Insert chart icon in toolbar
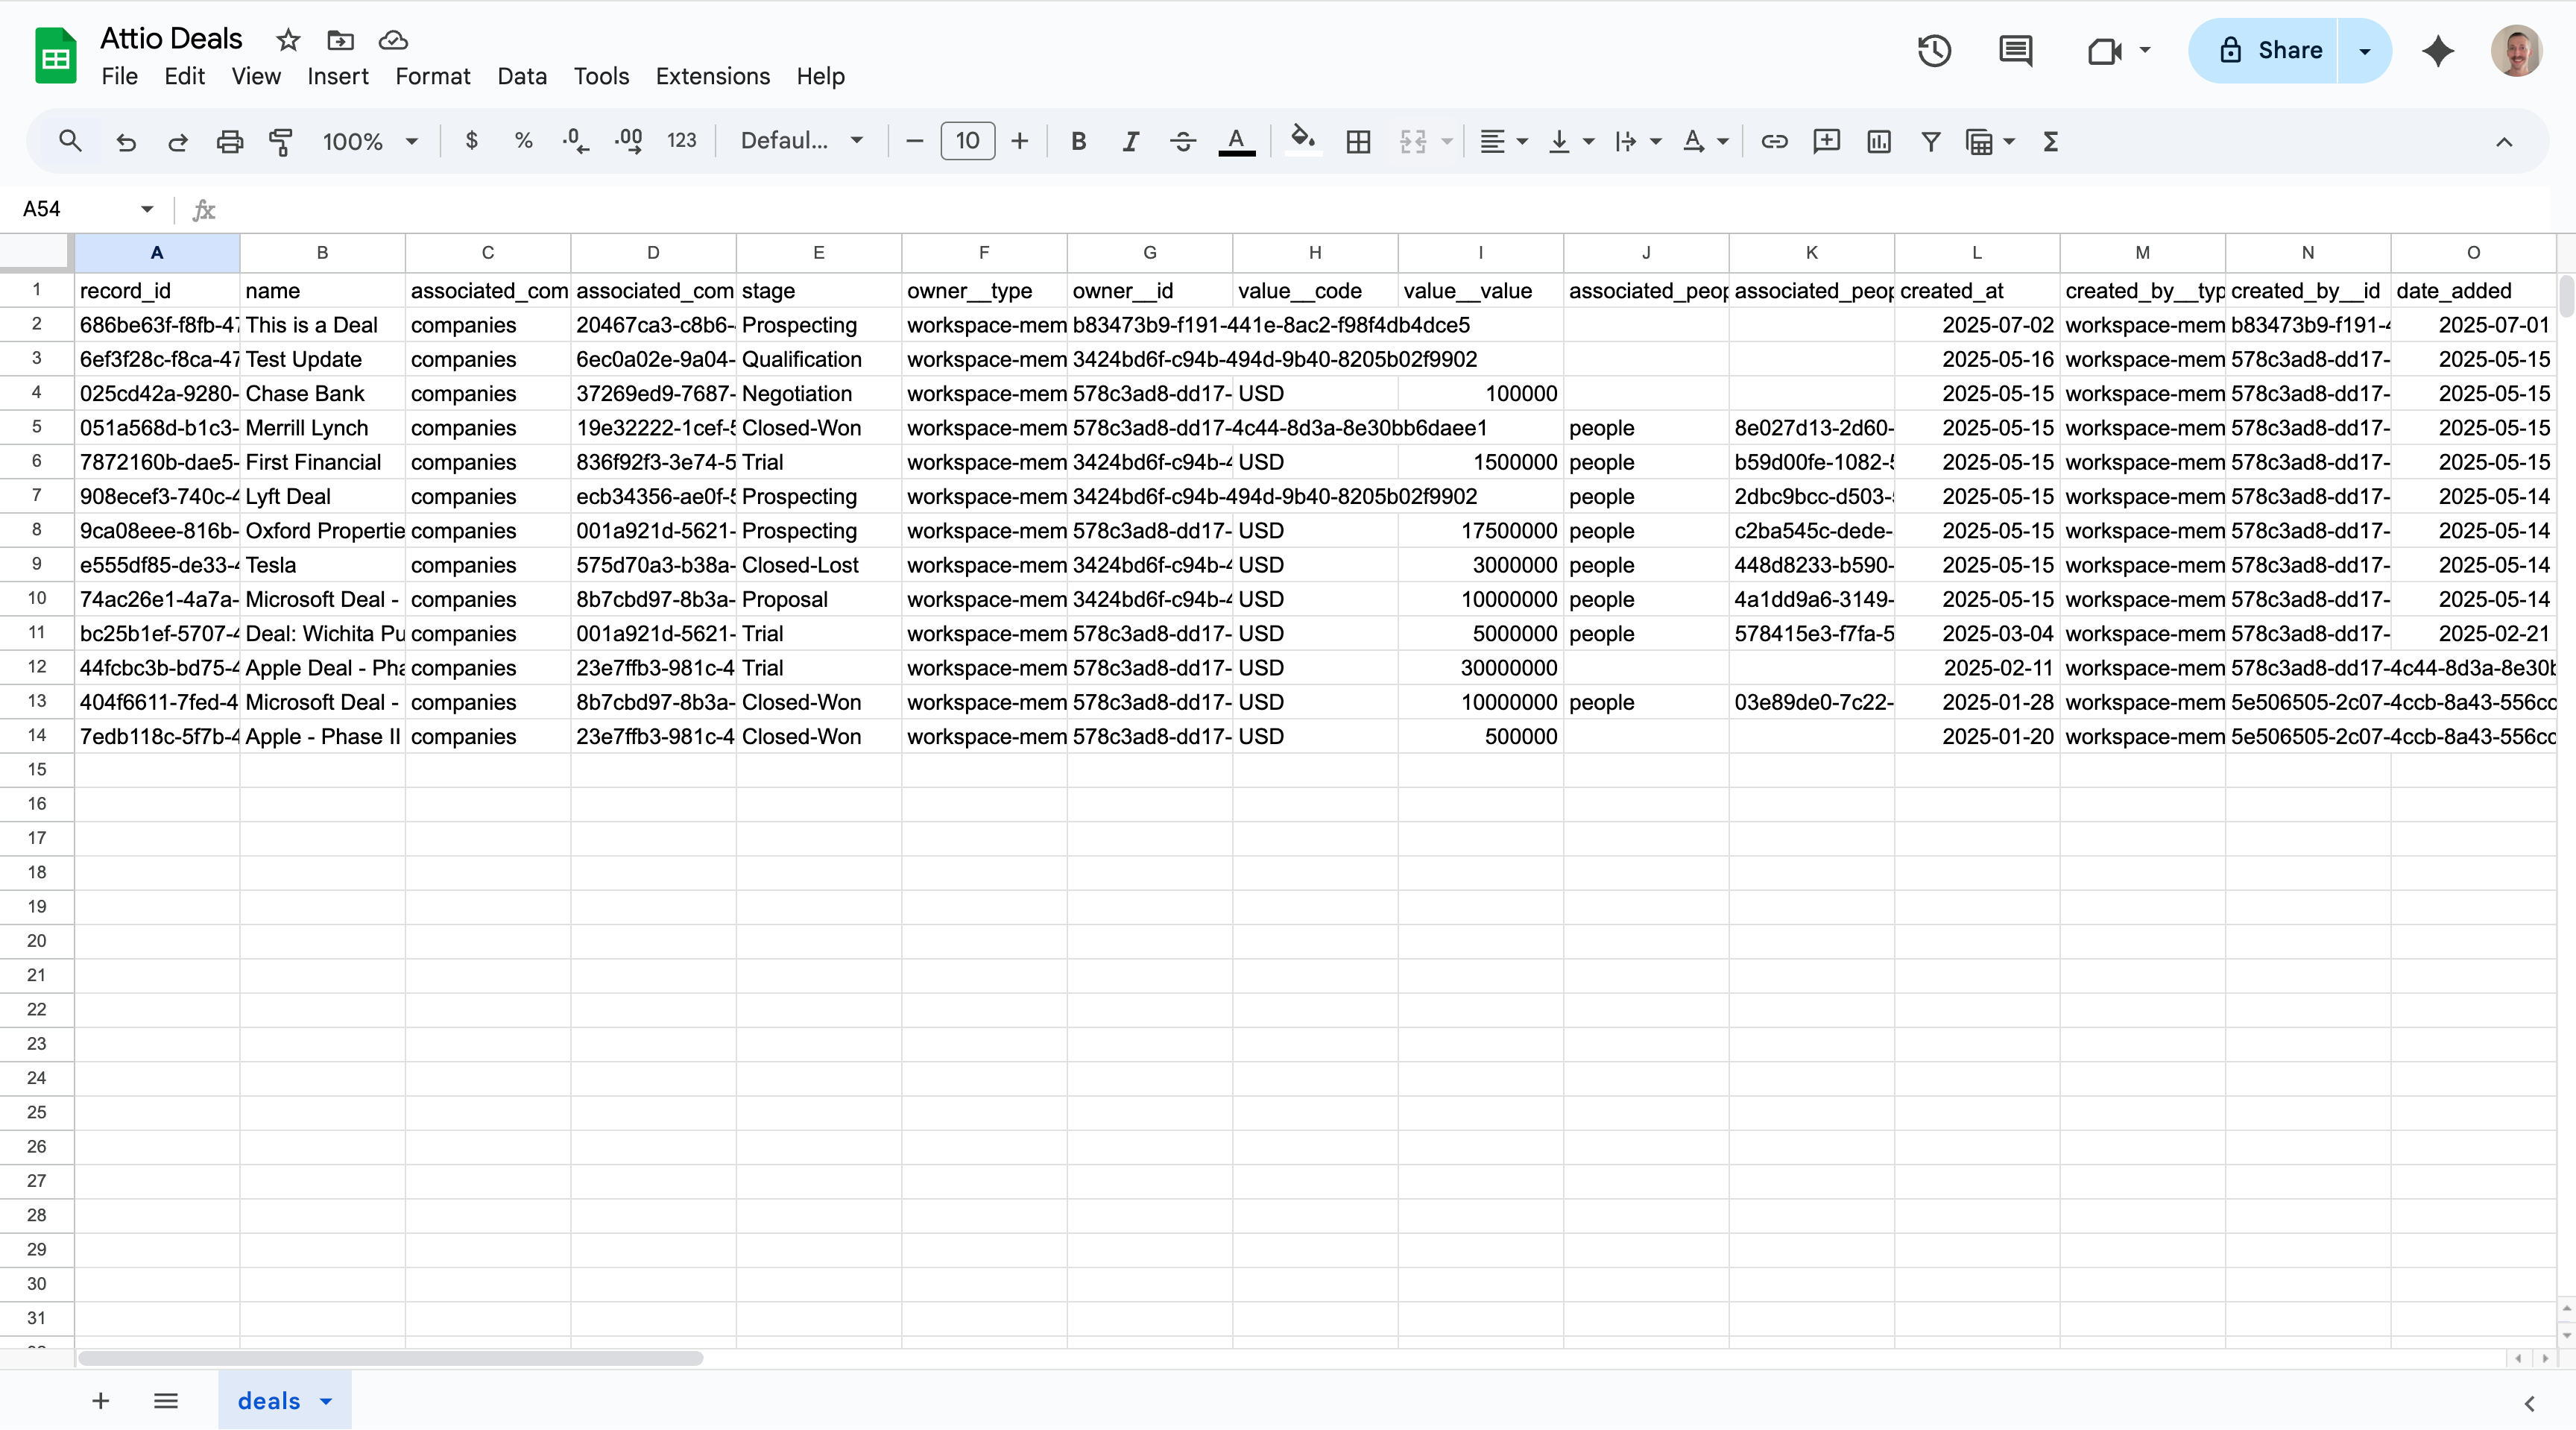The width and height of the screenshot is (2576, 1430). [1878, 141]
